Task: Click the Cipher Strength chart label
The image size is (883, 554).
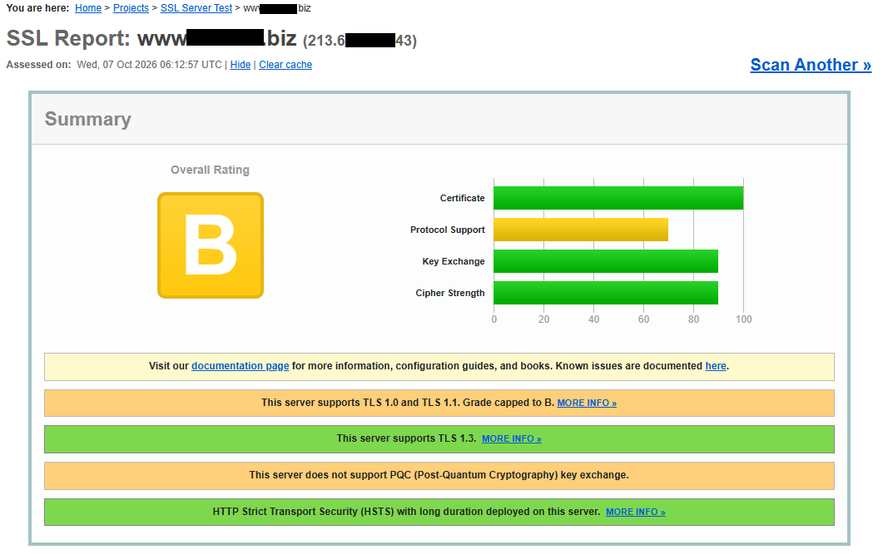Action: point(450,293)
